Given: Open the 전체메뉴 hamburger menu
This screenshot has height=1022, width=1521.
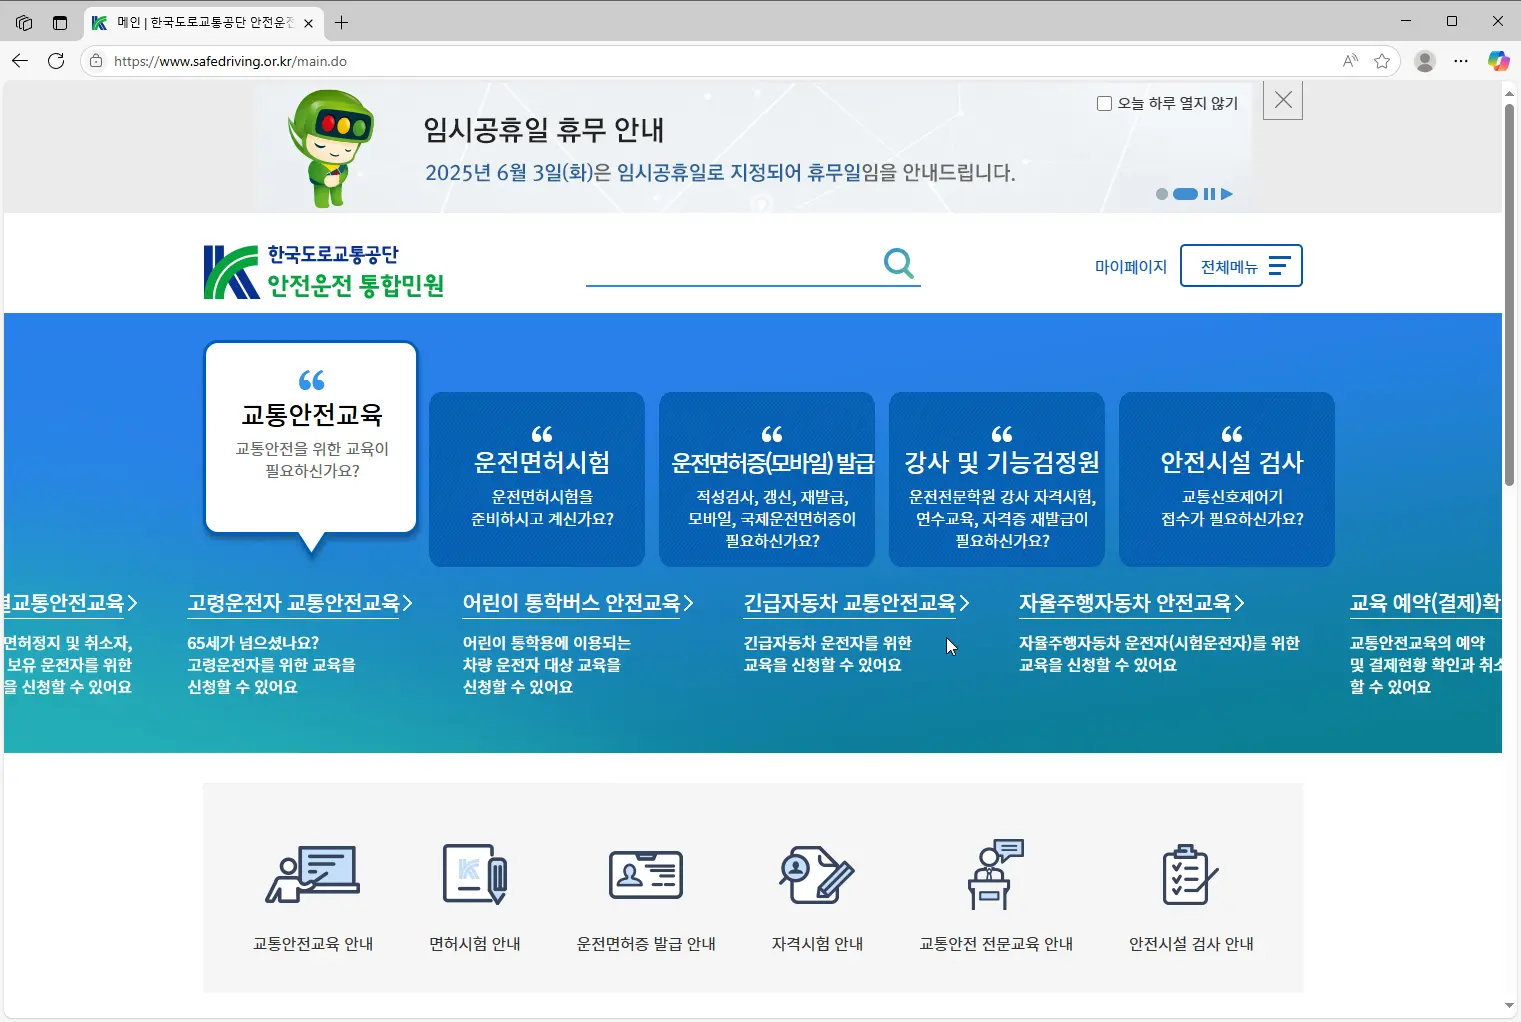Looking at the screenshot, I should [1242, 265].
